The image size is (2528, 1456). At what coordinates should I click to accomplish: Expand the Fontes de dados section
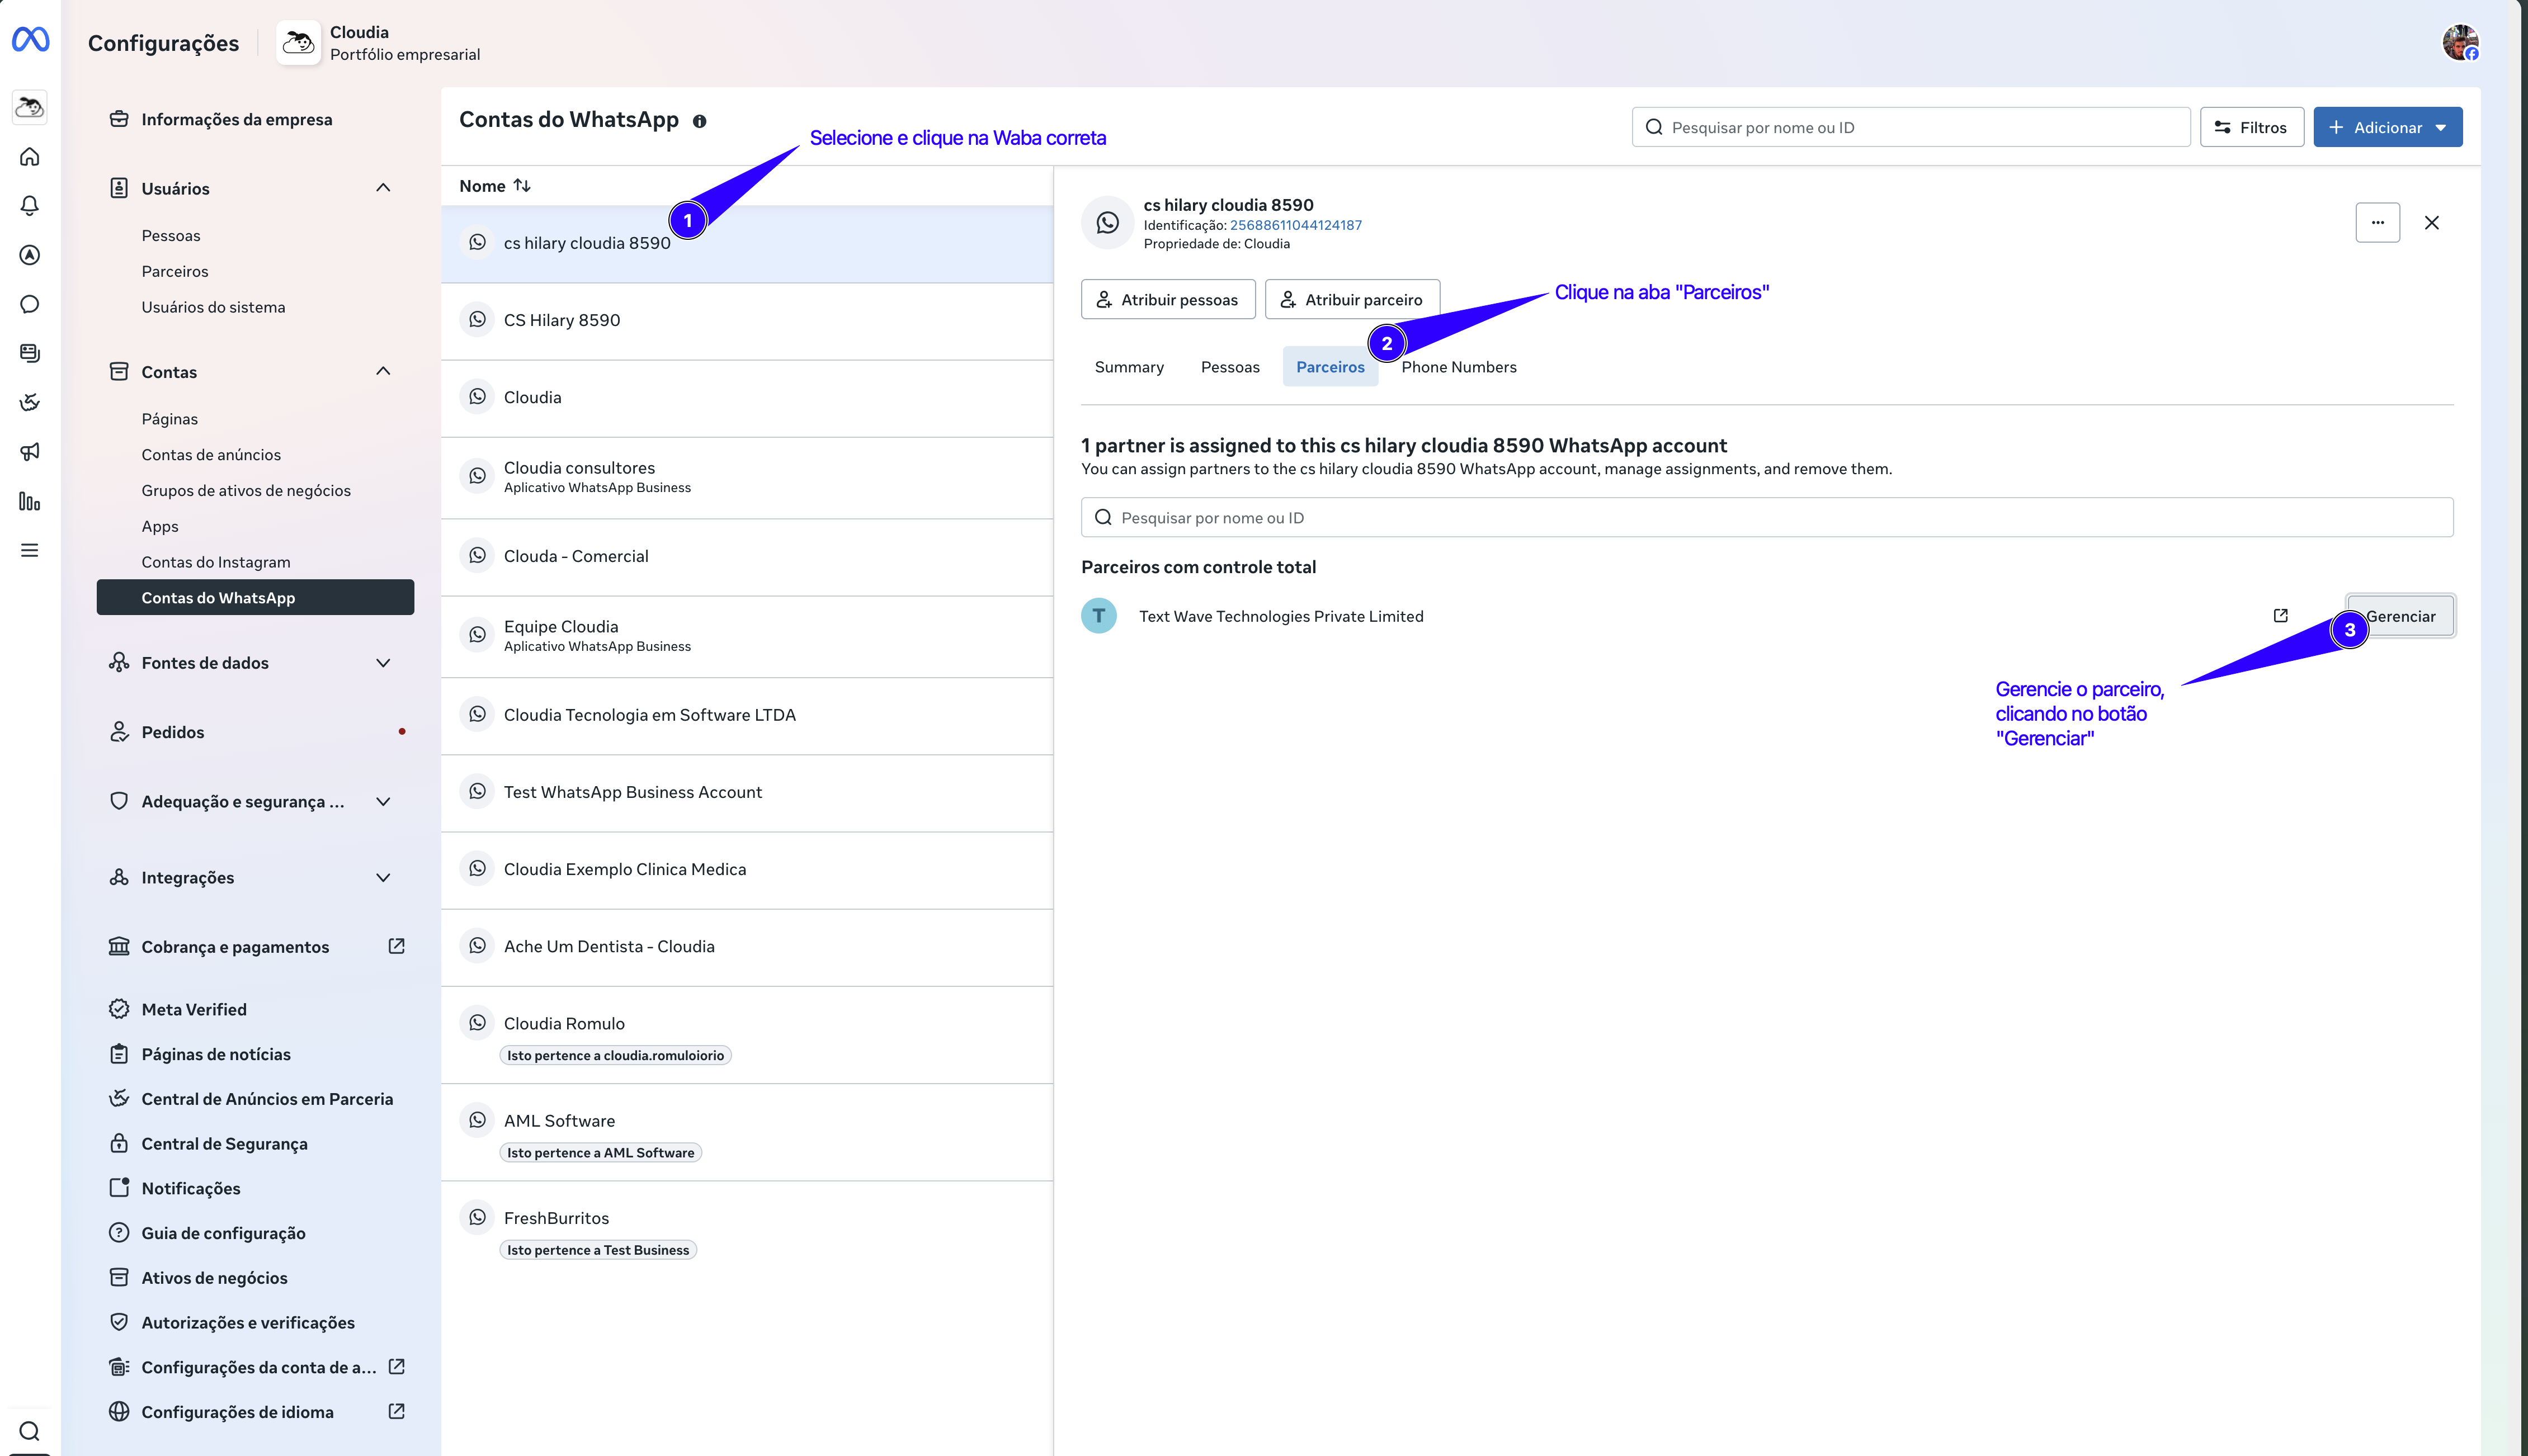pos(383,663)
